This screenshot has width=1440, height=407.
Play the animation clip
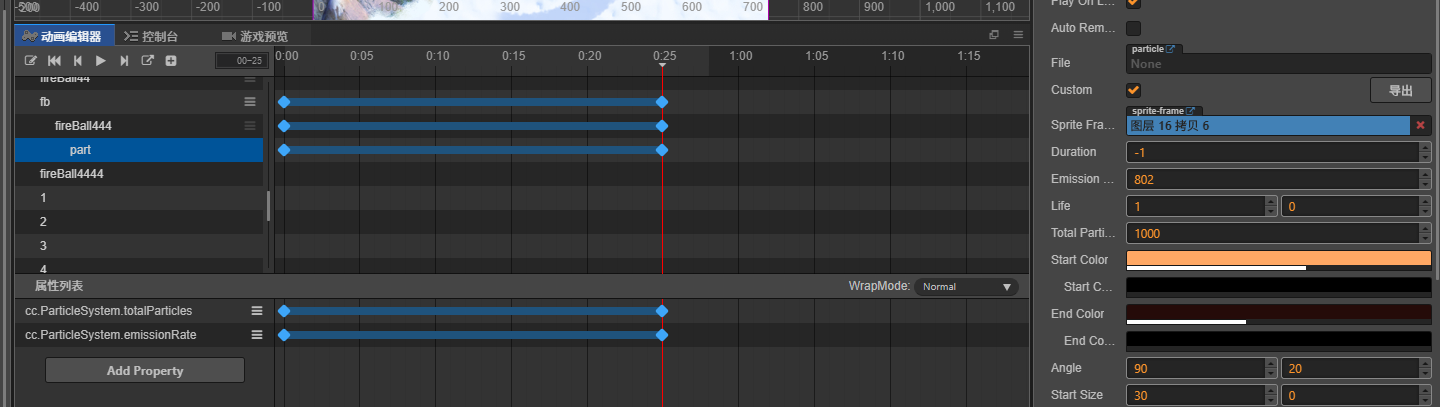pos(100,61)
